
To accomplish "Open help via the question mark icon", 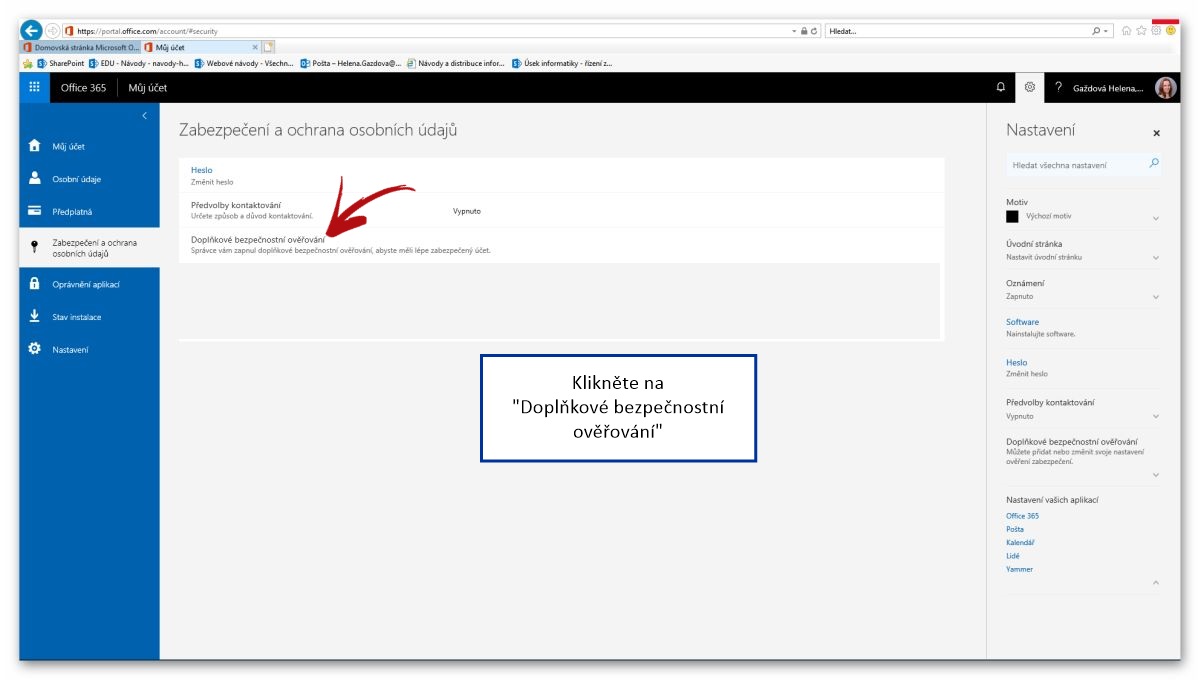I will [x=1058, y=88].
